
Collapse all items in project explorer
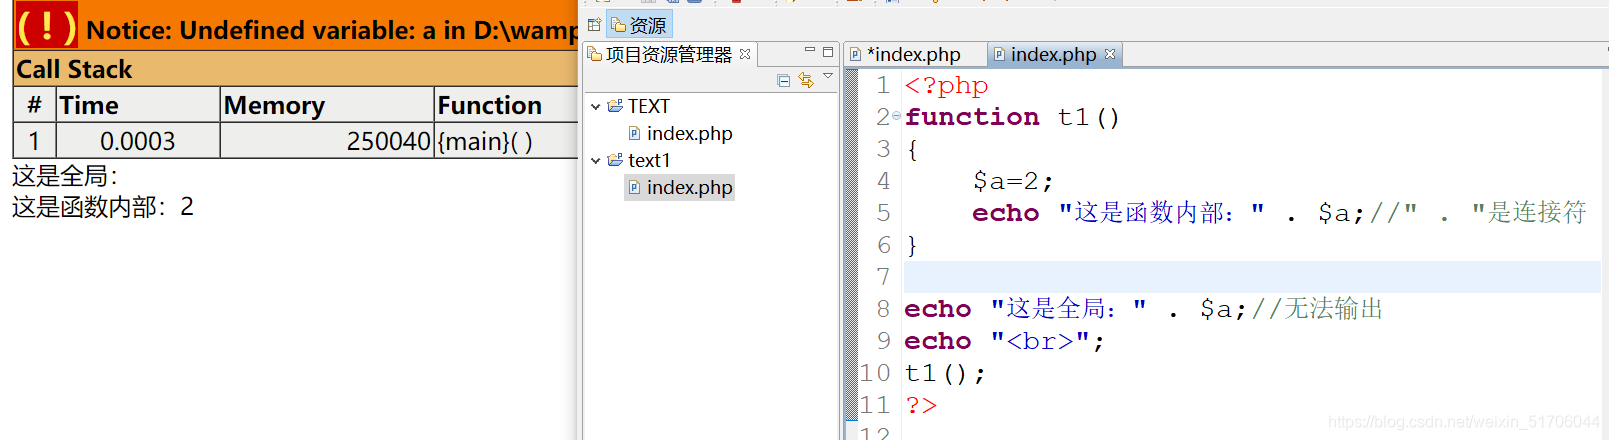784,80
